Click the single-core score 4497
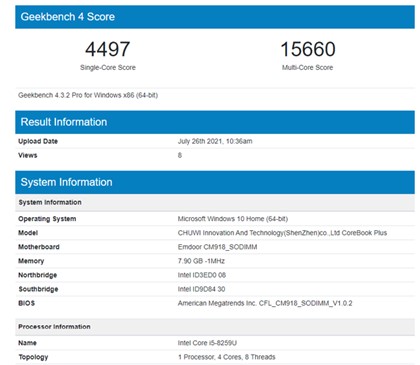This screenshot has width=420, height=365. coord(107,49)
